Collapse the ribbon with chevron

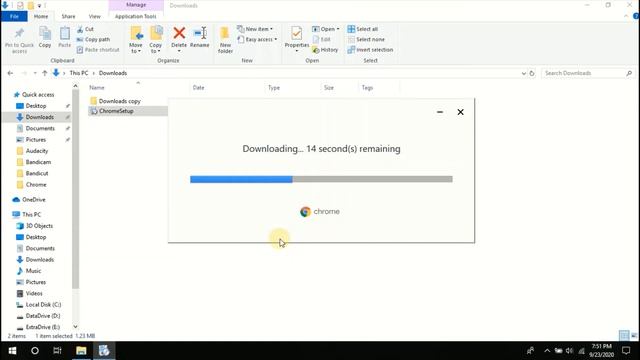tap(626, 16)
